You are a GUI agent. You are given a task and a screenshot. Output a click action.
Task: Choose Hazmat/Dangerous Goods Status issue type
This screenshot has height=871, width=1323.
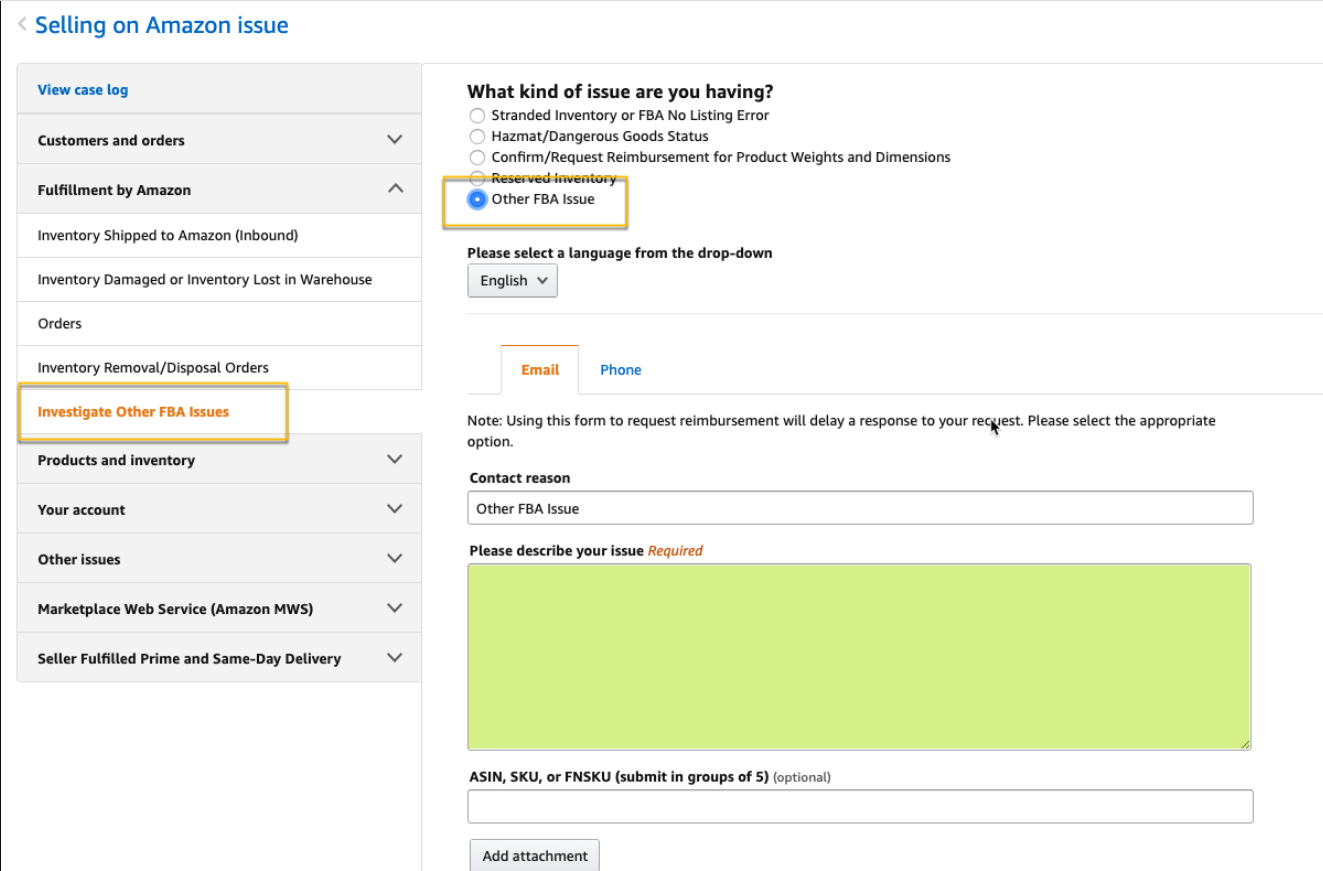tap(477, 136)
